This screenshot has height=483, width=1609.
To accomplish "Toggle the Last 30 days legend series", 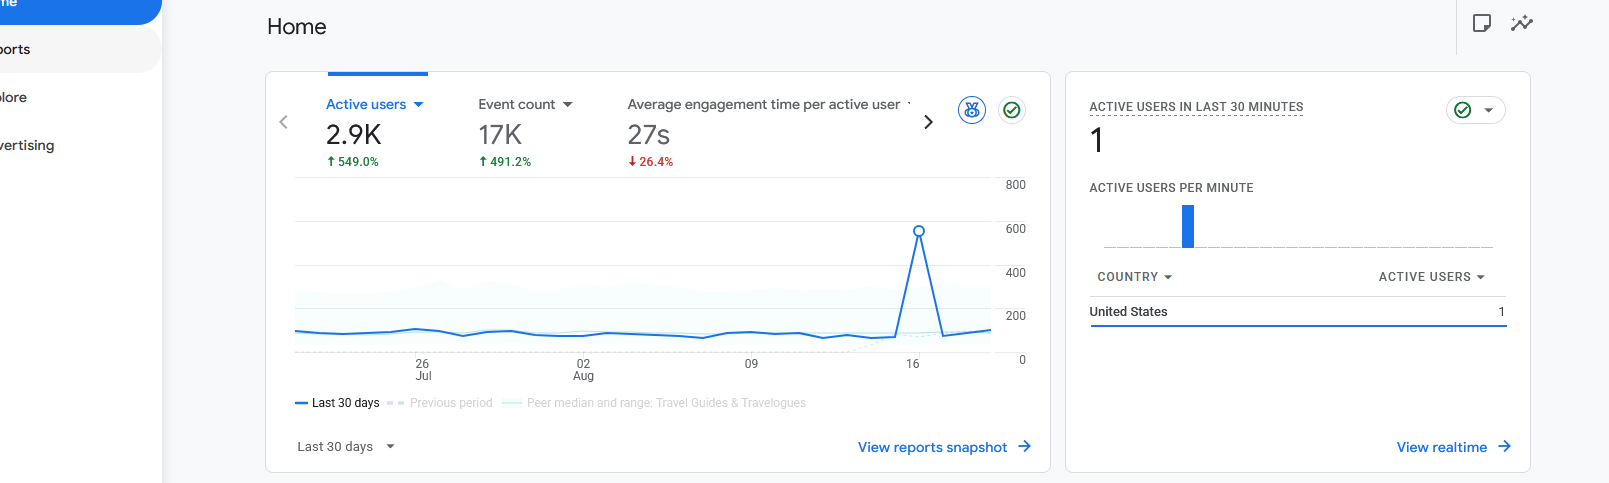I will click(x=337, y=403).
